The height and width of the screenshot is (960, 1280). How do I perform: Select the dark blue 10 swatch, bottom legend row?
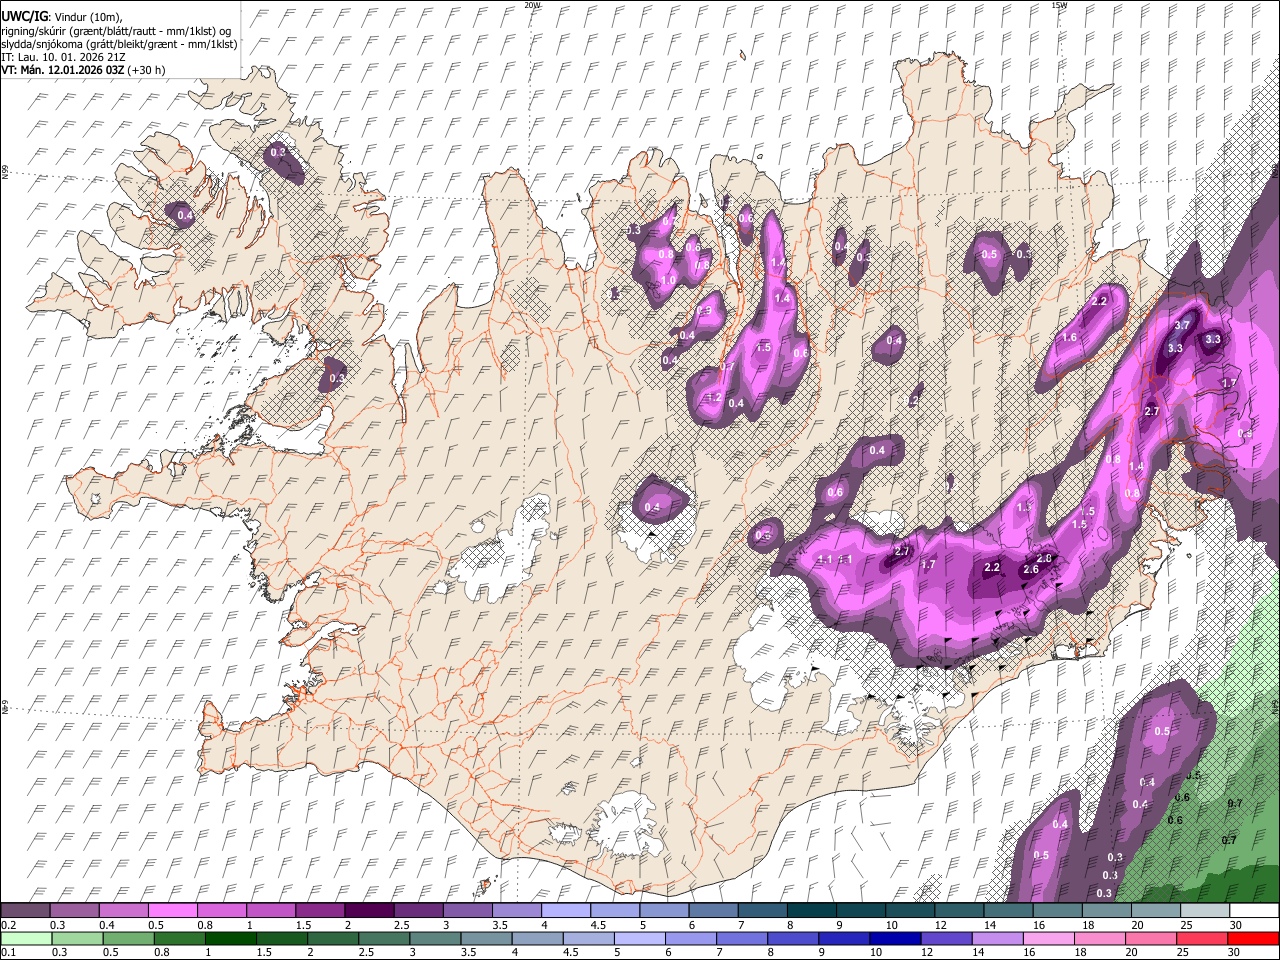(893, 938)
